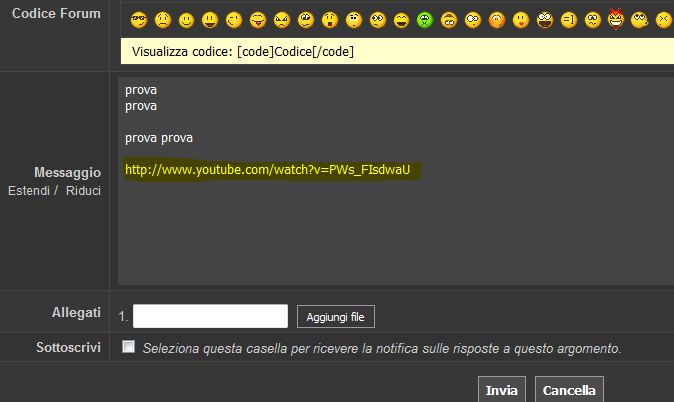The image size is (674, 402).
Task: Click inside the Messaggio text area
Action: click(395, 181)
